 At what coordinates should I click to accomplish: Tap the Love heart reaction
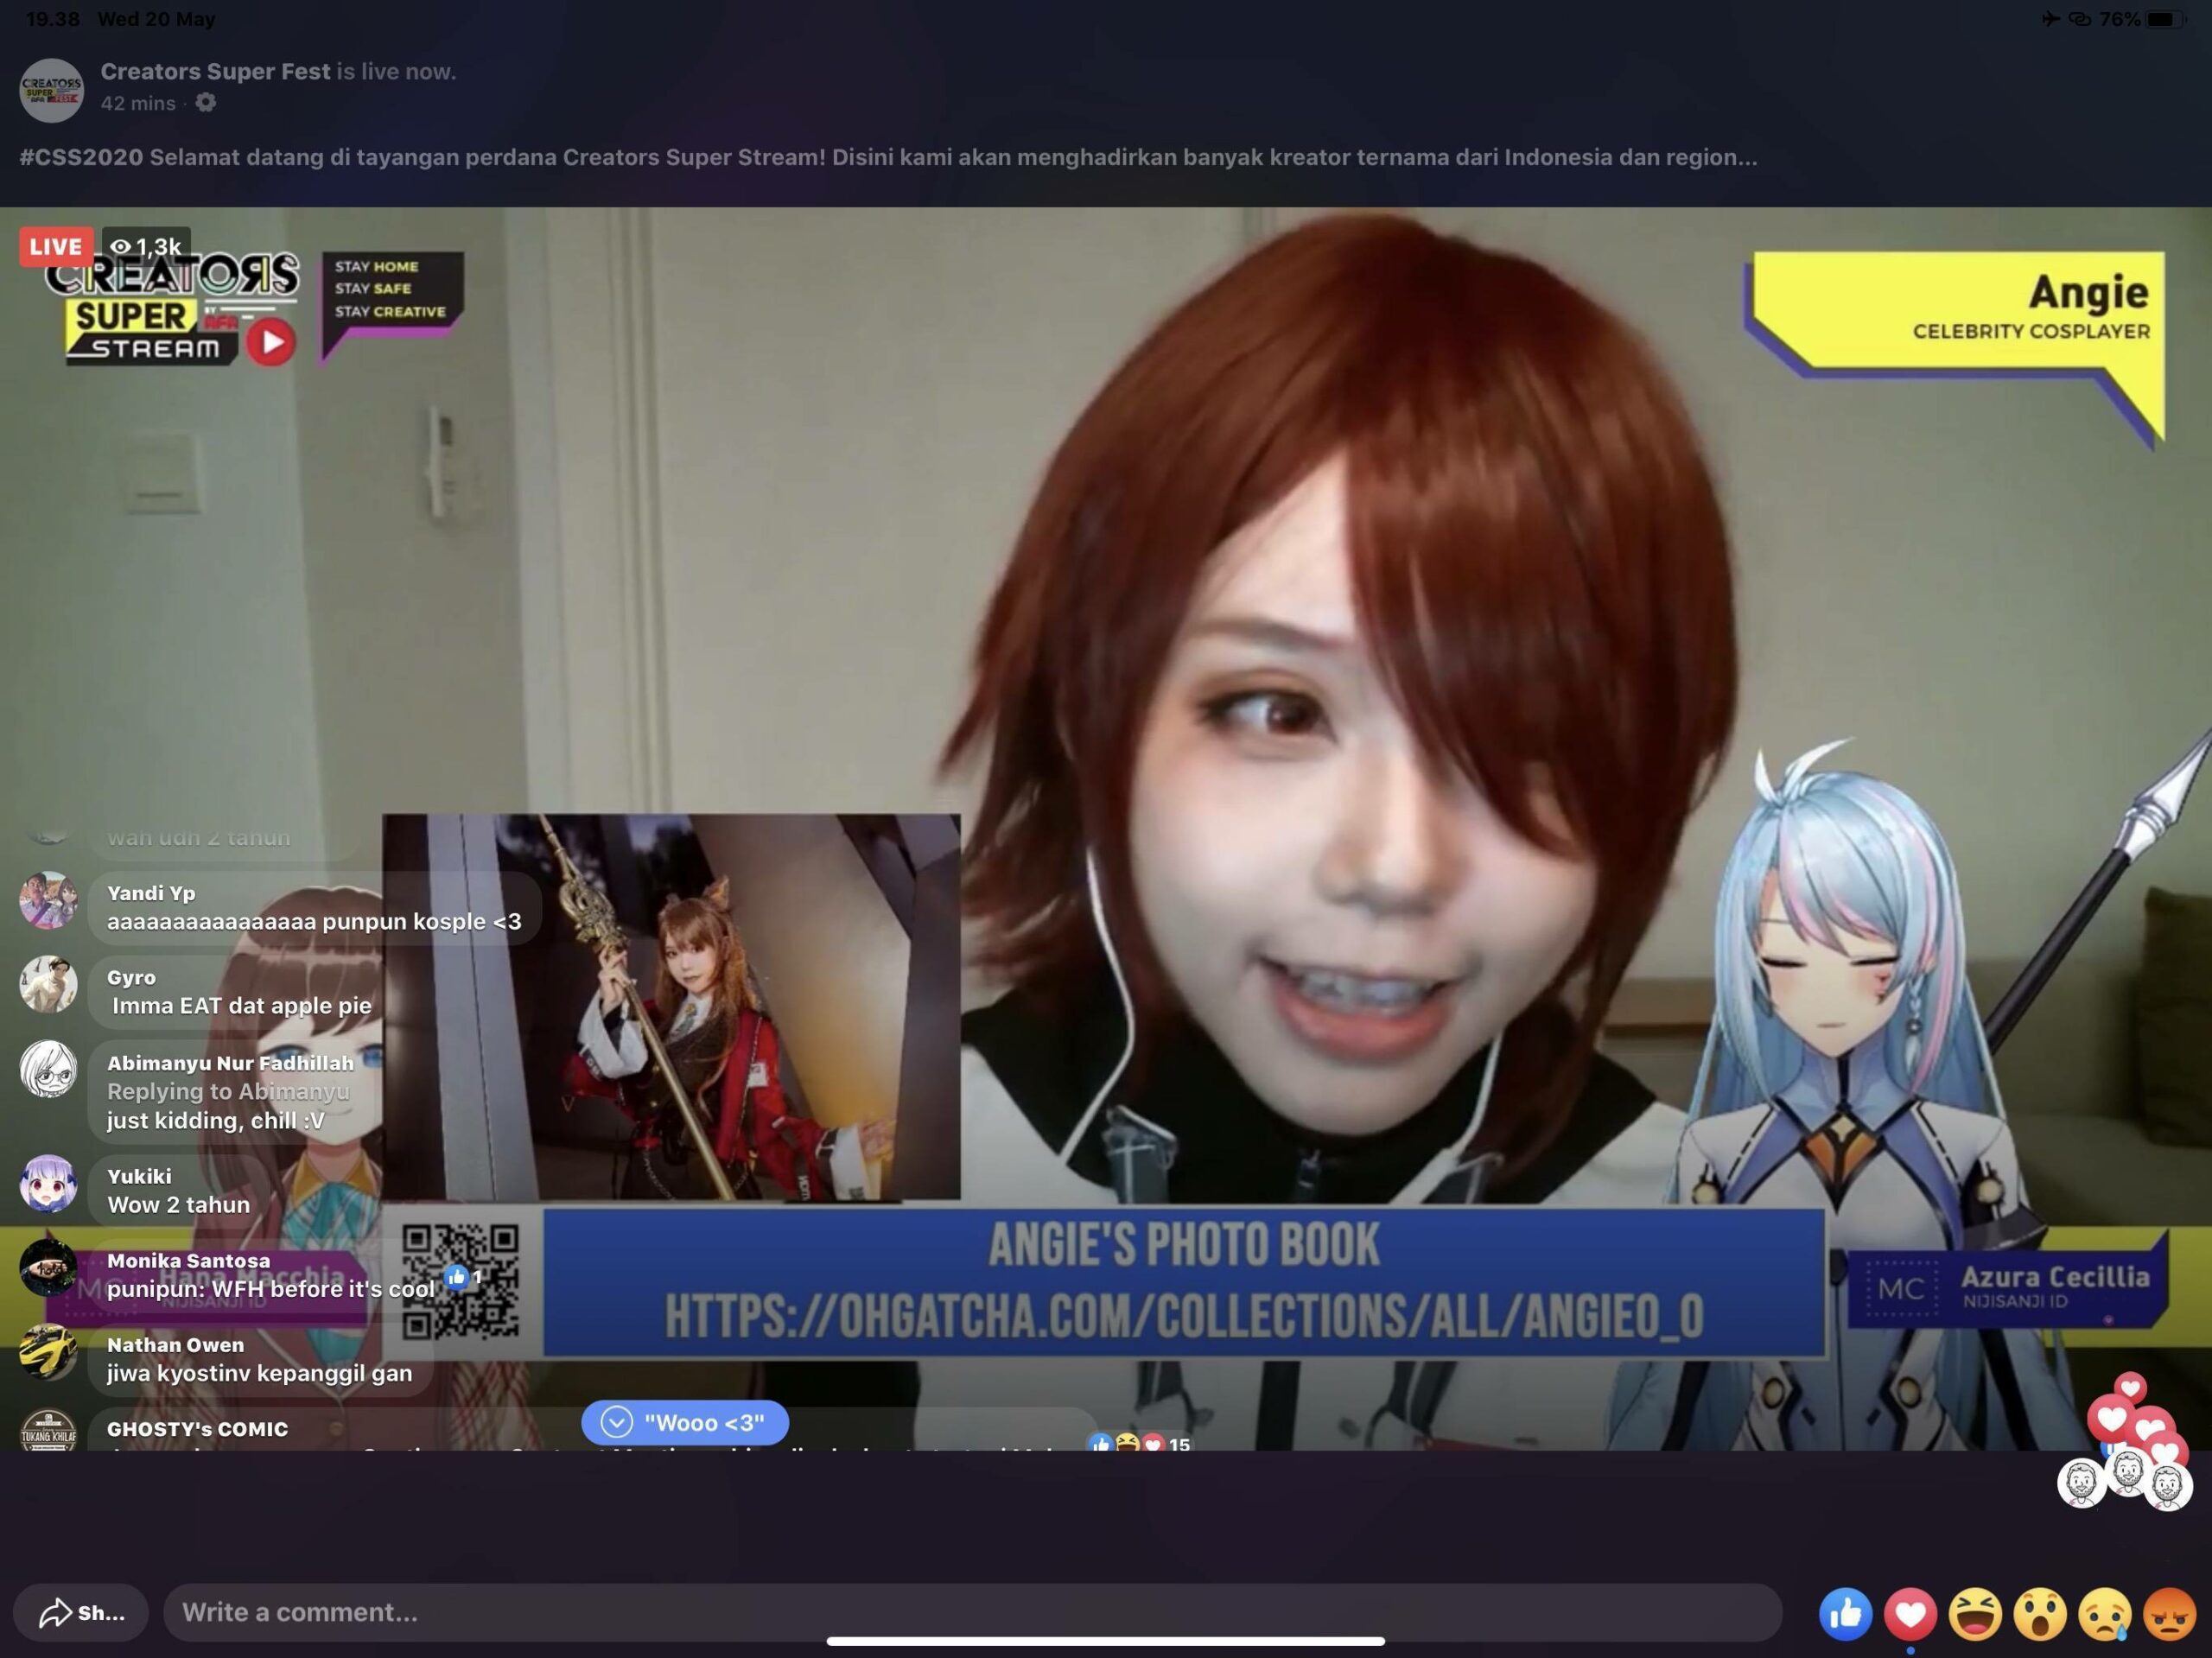click(x=1910, y=1613)
